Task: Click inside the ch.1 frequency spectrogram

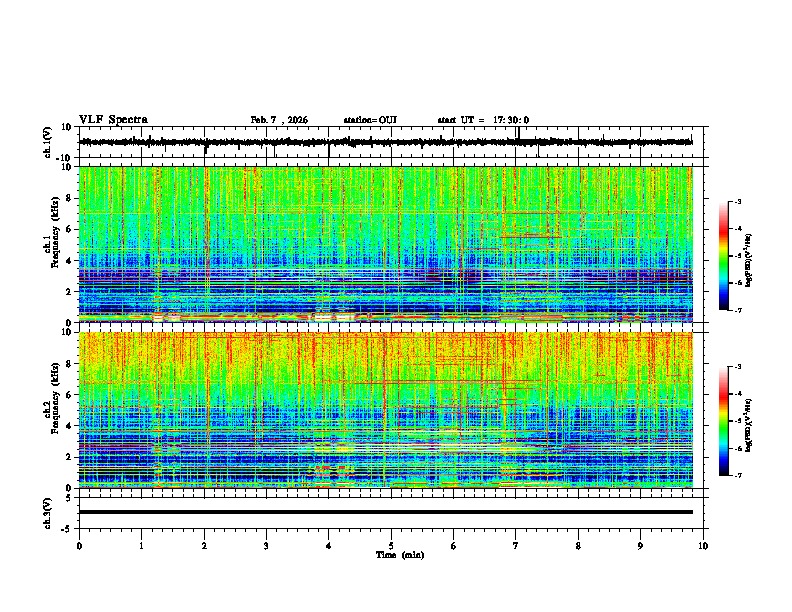Action: [386, 244]
